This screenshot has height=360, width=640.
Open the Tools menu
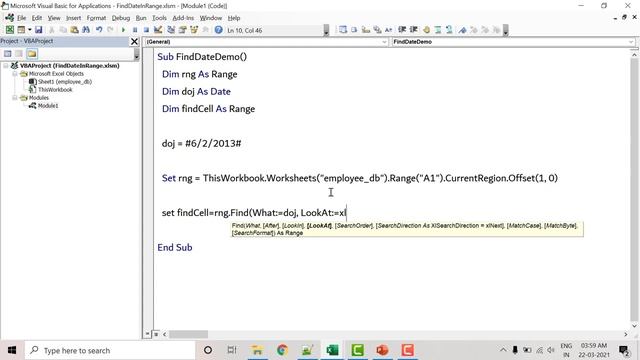(x=159, y=18)
